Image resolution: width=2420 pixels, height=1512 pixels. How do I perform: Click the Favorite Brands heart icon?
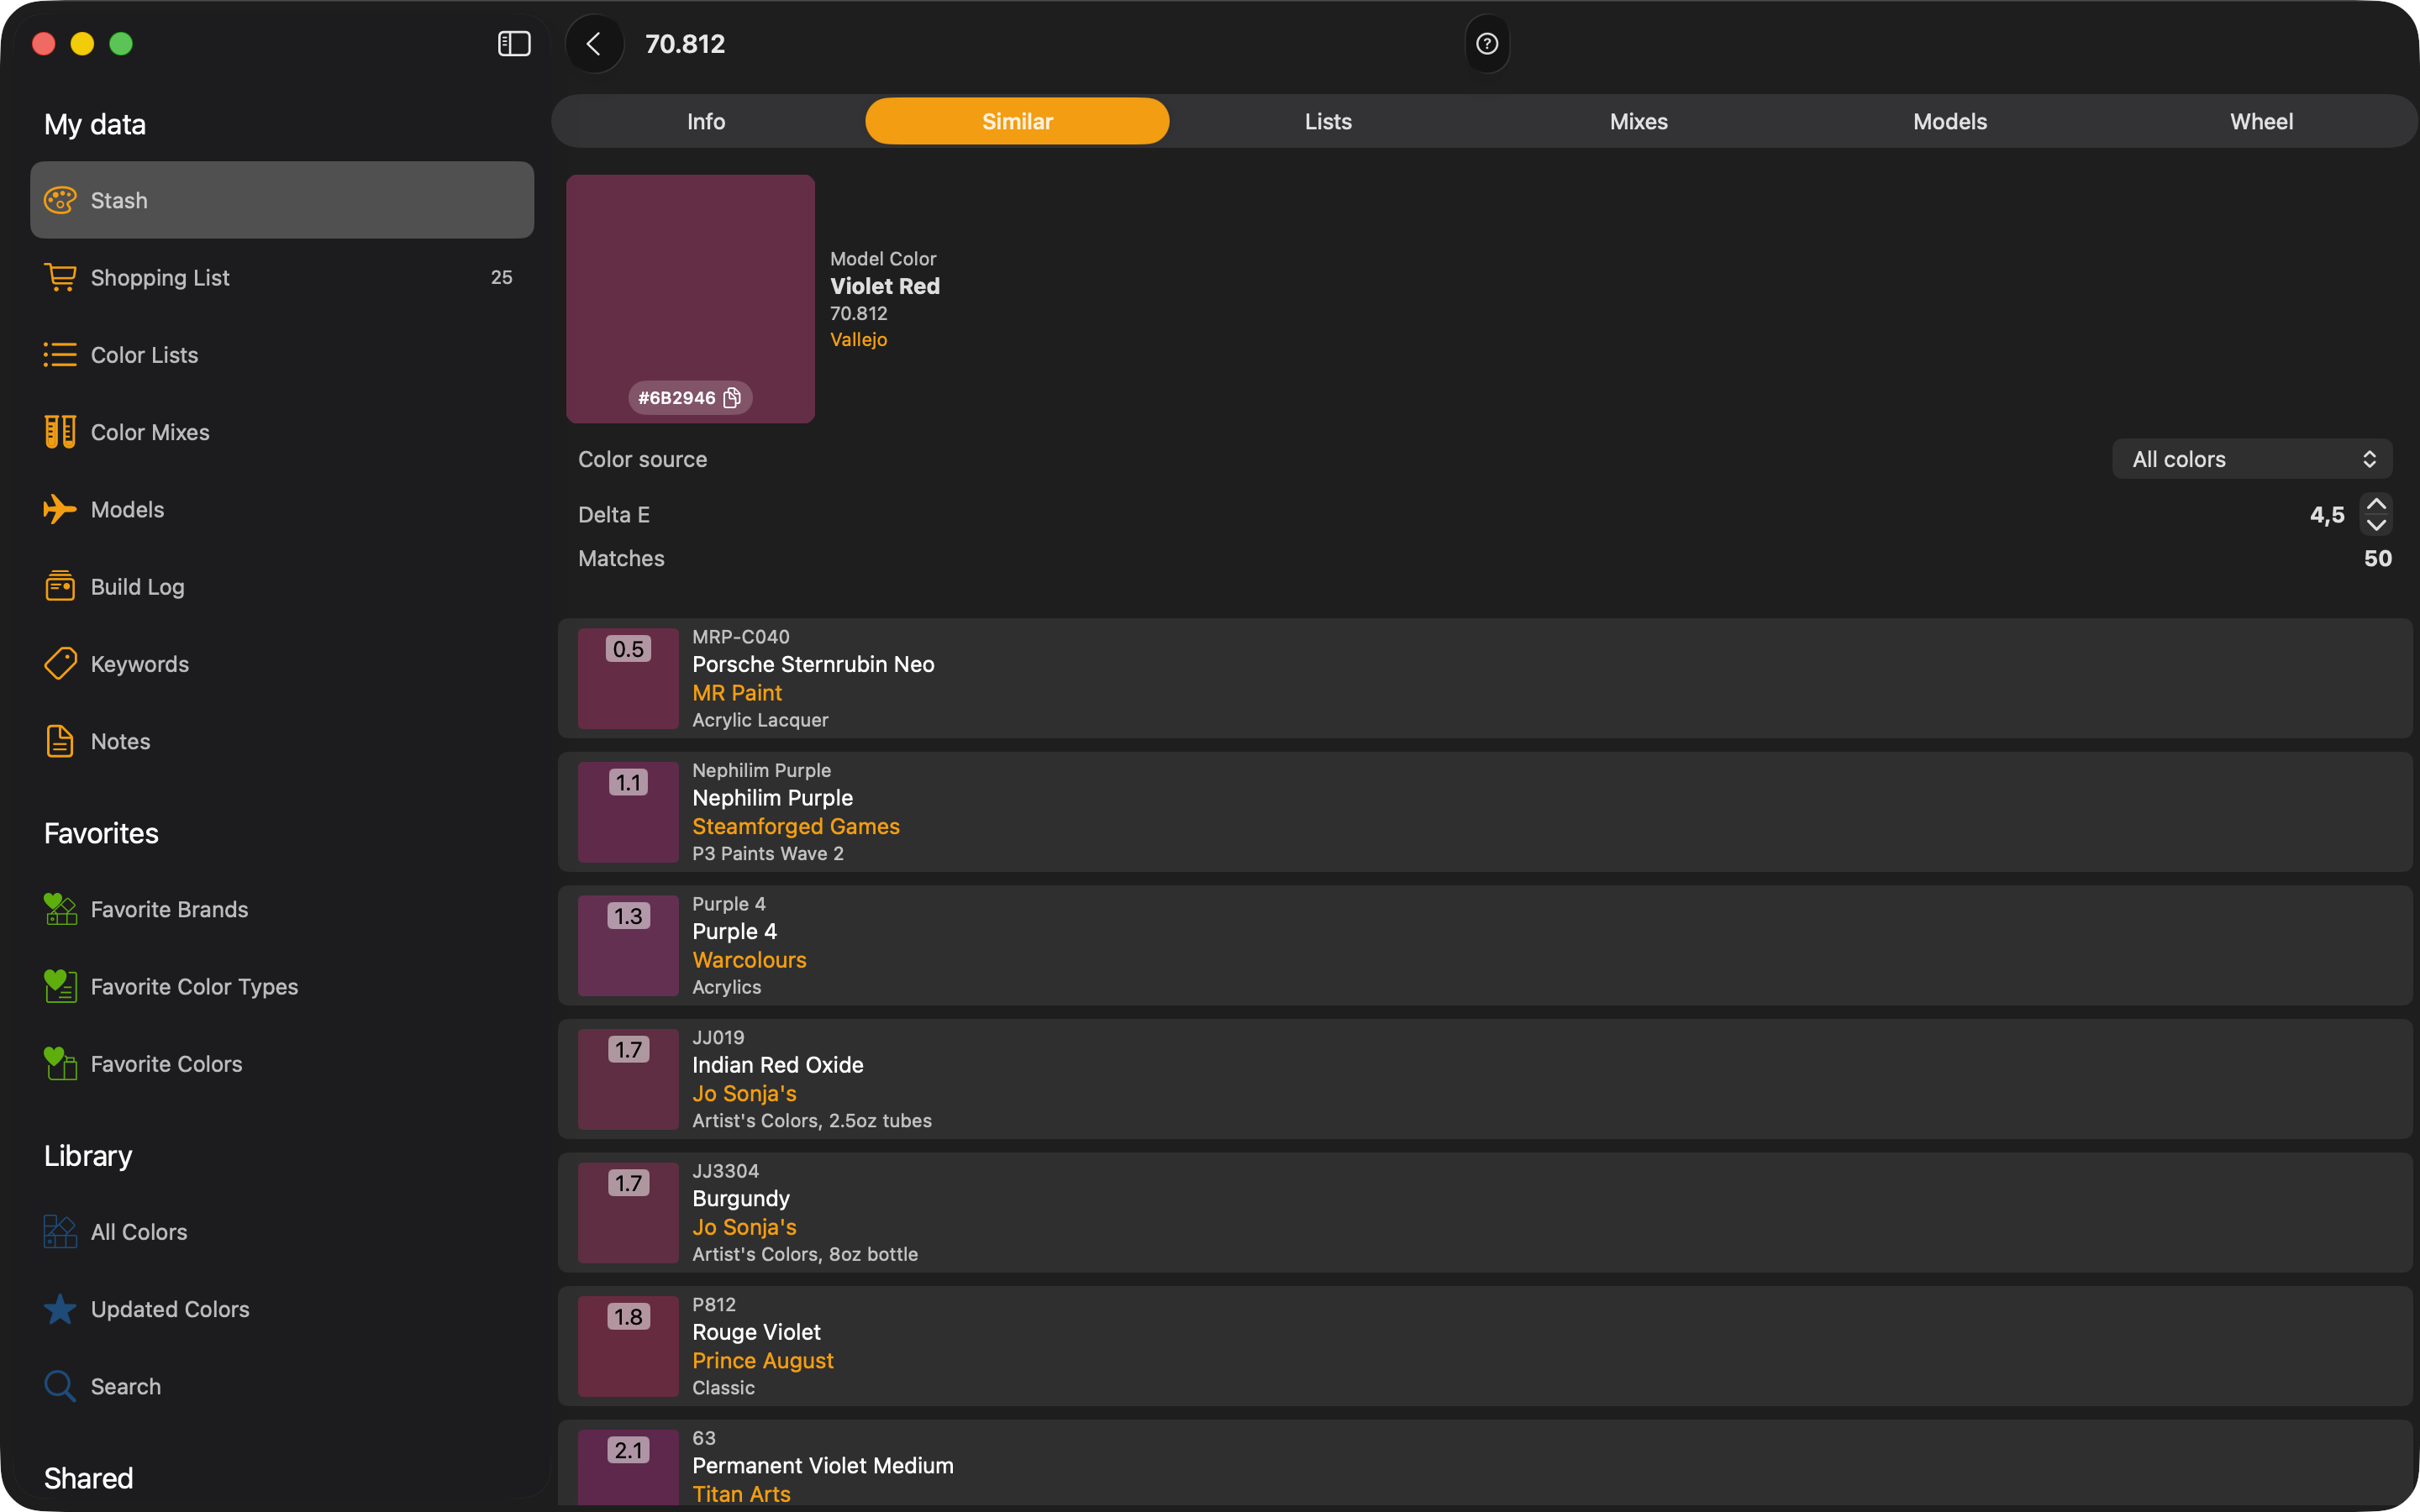tap(60, 909)
